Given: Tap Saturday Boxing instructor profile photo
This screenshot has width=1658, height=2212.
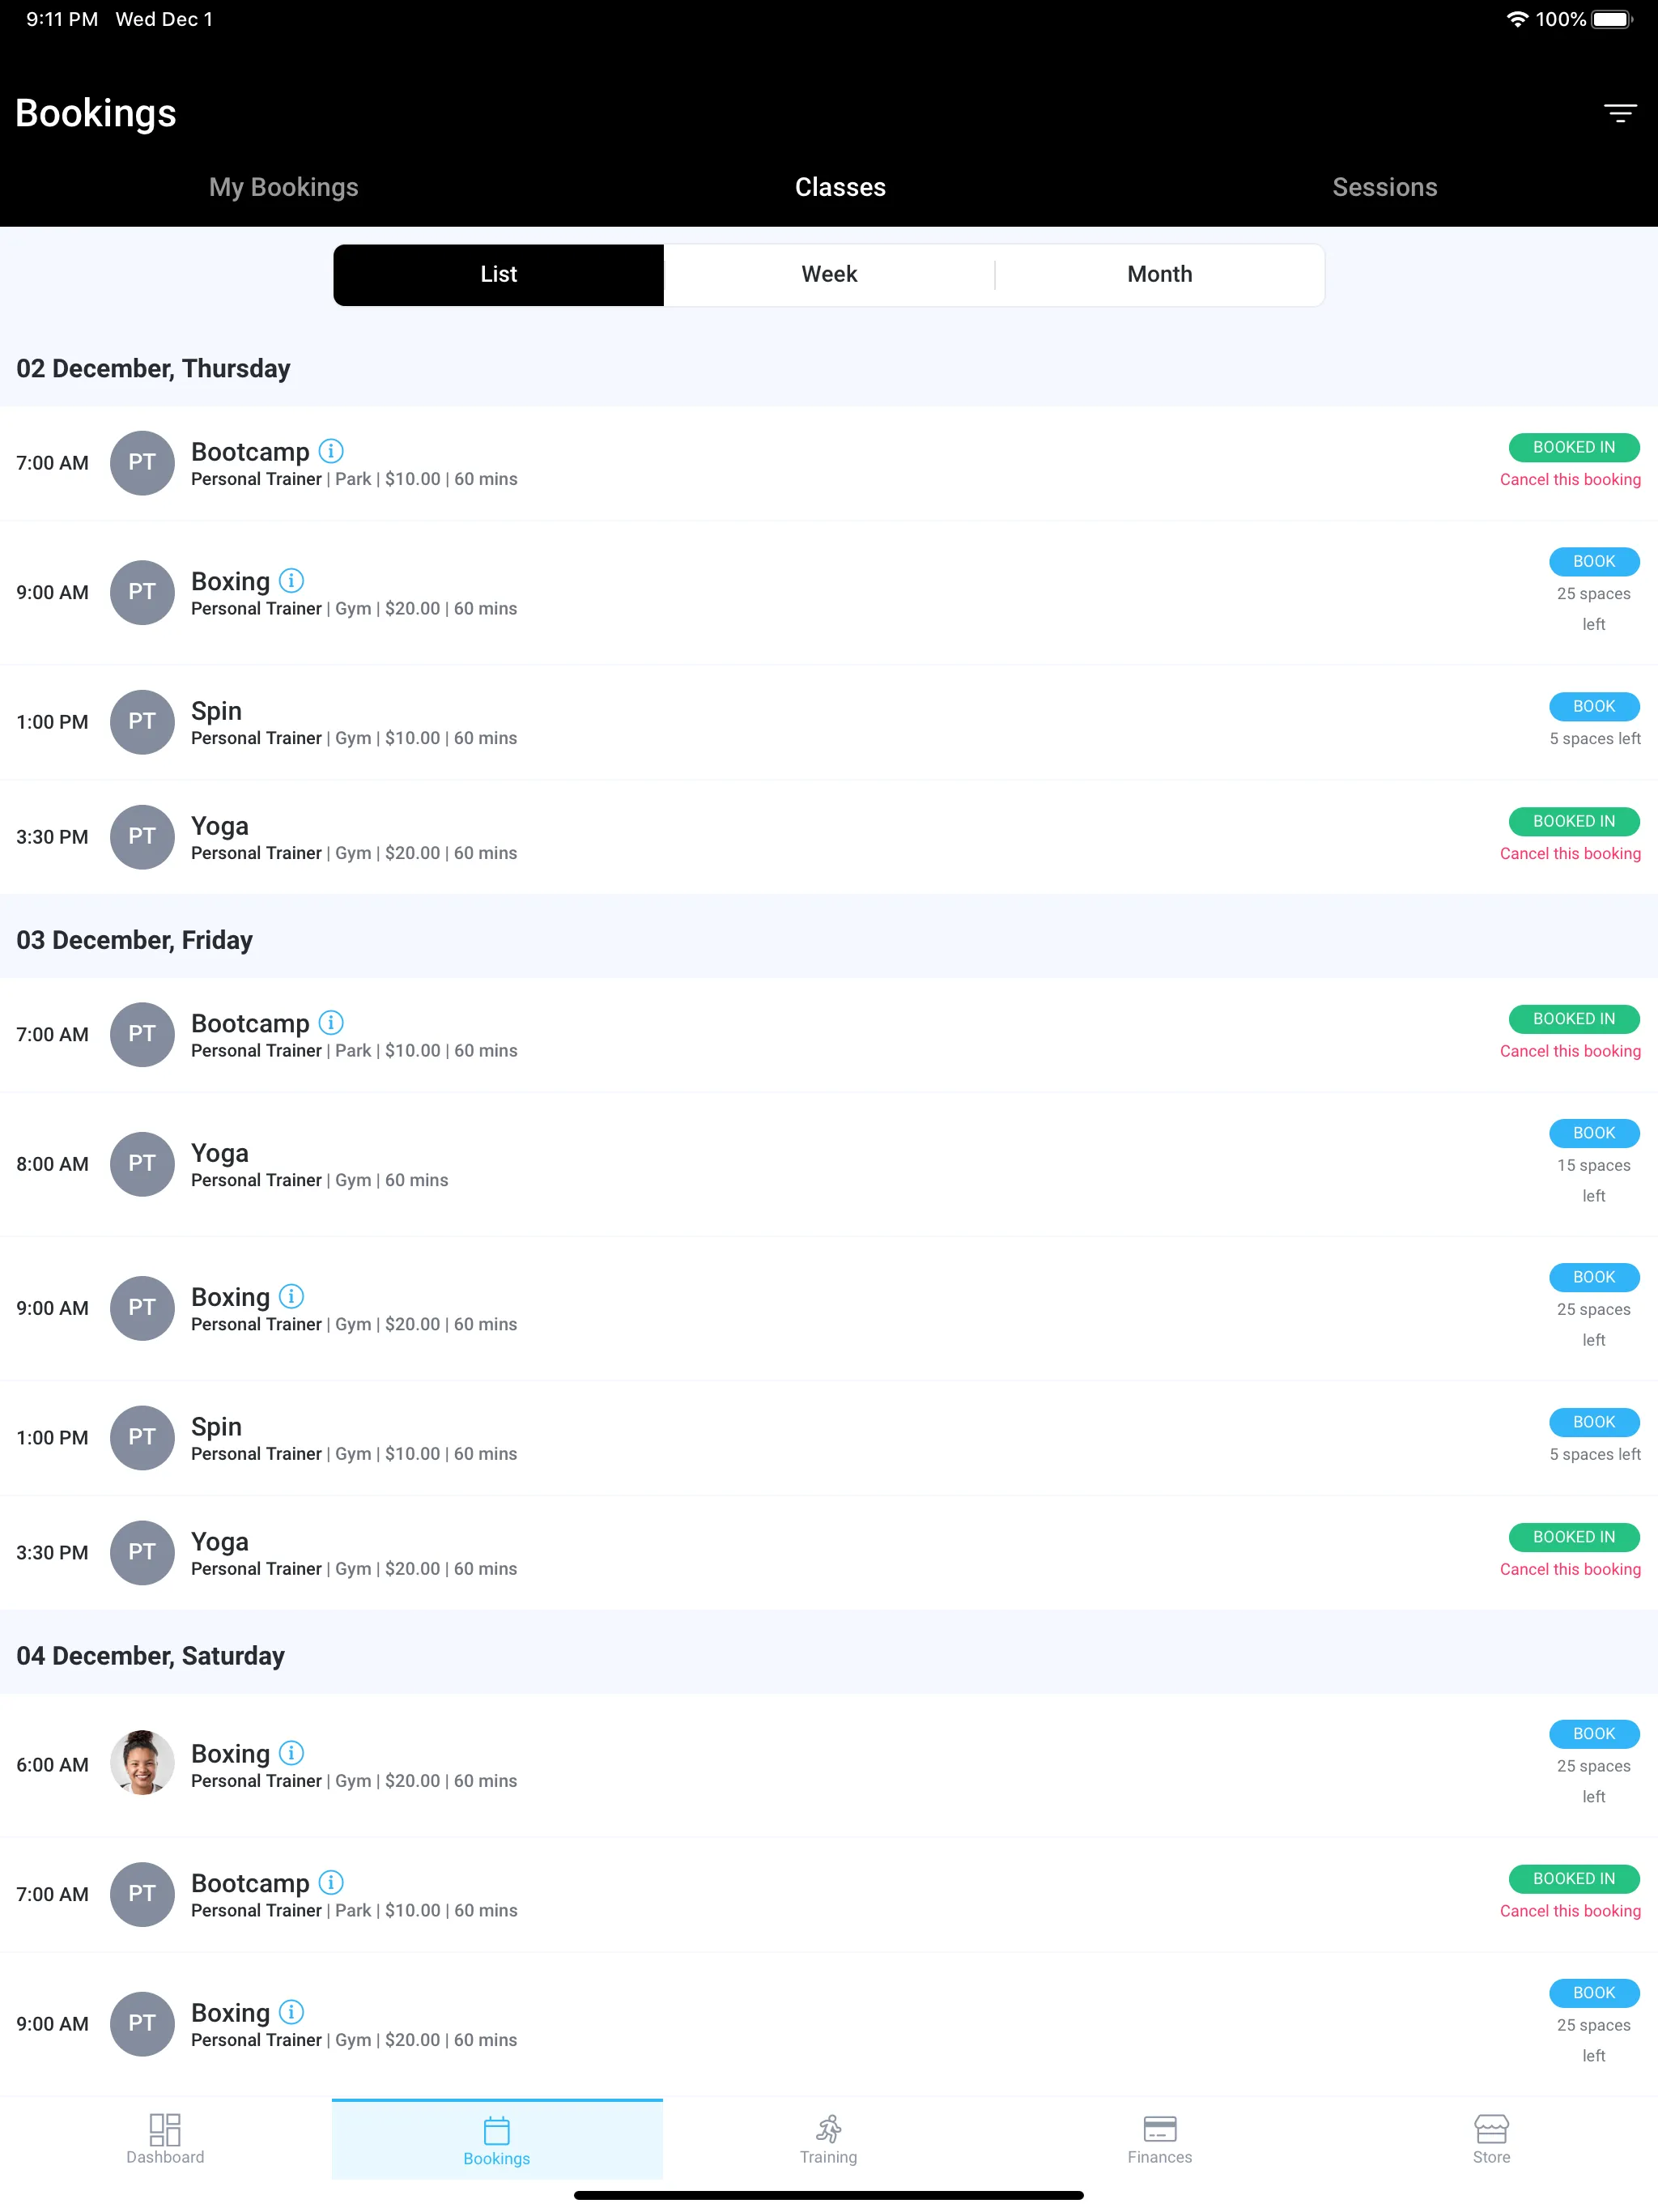Looking at the screenshot, I should coord(139,1761).
